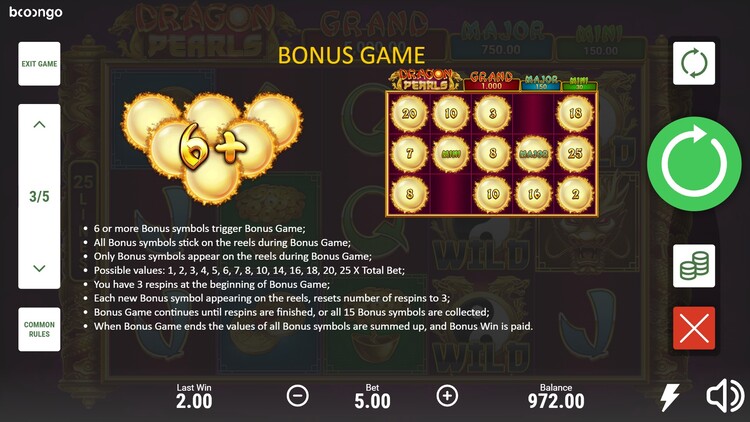Click the 6+ golden pearls image
The image size is (750, 422).
213,148
